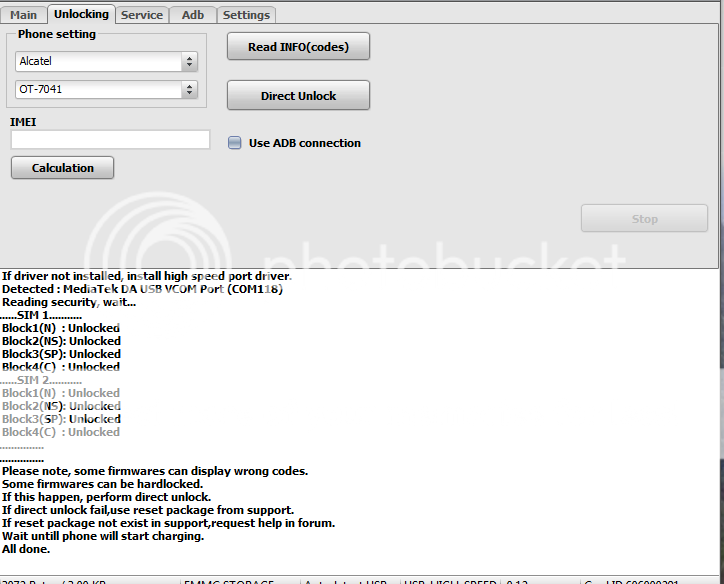Viewport: 724px width, 584px height.
Task: Select the Unlocking tab
Action: [81, 14]
